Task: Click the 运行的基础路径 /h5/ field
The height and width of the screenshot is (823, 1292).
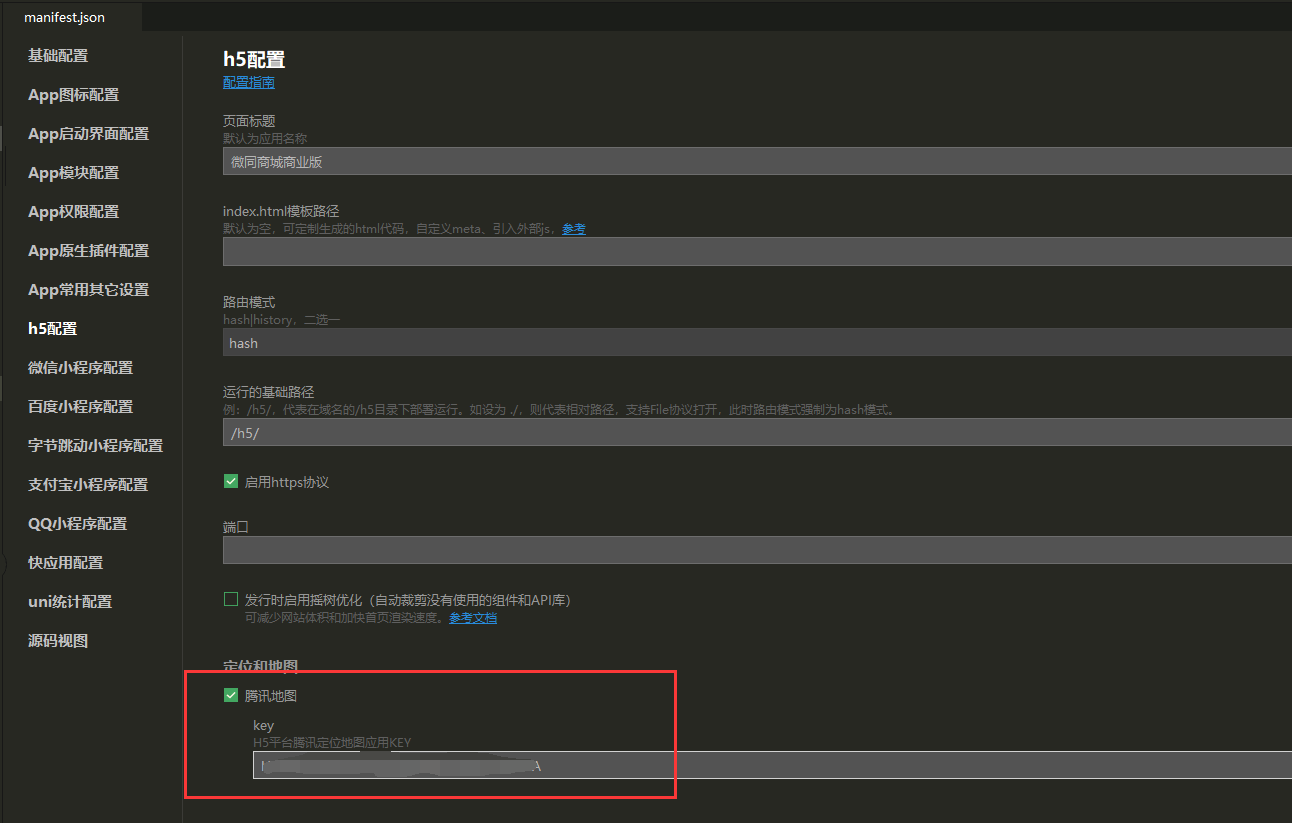Action: pos(757,433)
